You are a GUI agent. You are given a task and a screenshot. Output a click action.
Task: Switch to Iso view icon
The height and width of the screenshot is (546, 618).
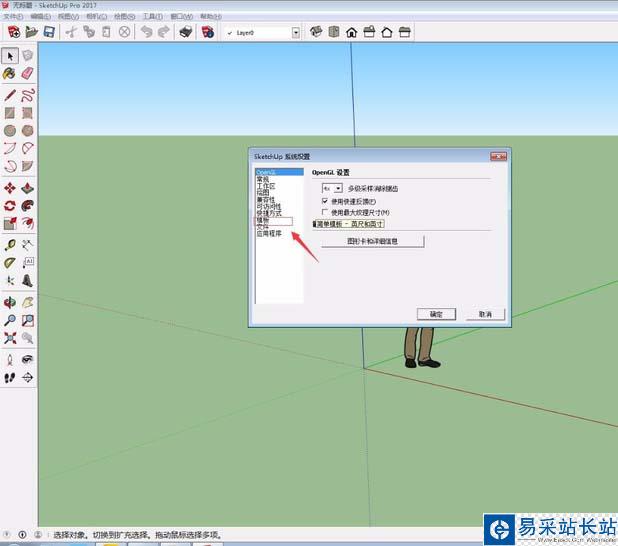(316, 32)
